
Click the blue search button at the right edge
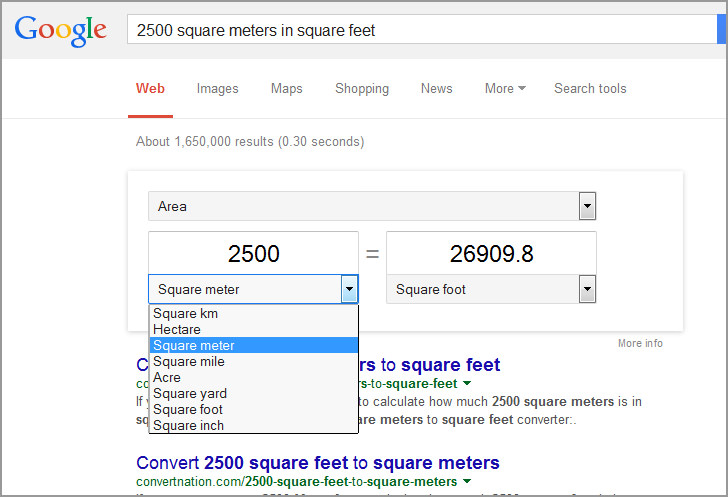[722, 30]
